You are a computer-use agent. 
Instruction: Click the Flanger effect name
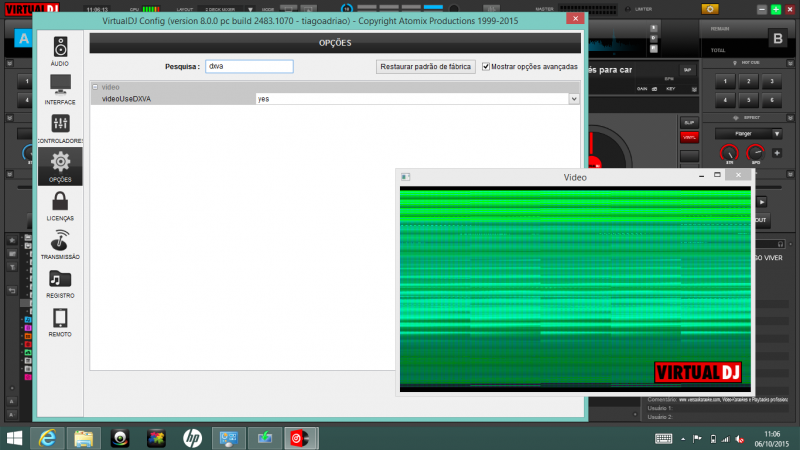[743, 134]
